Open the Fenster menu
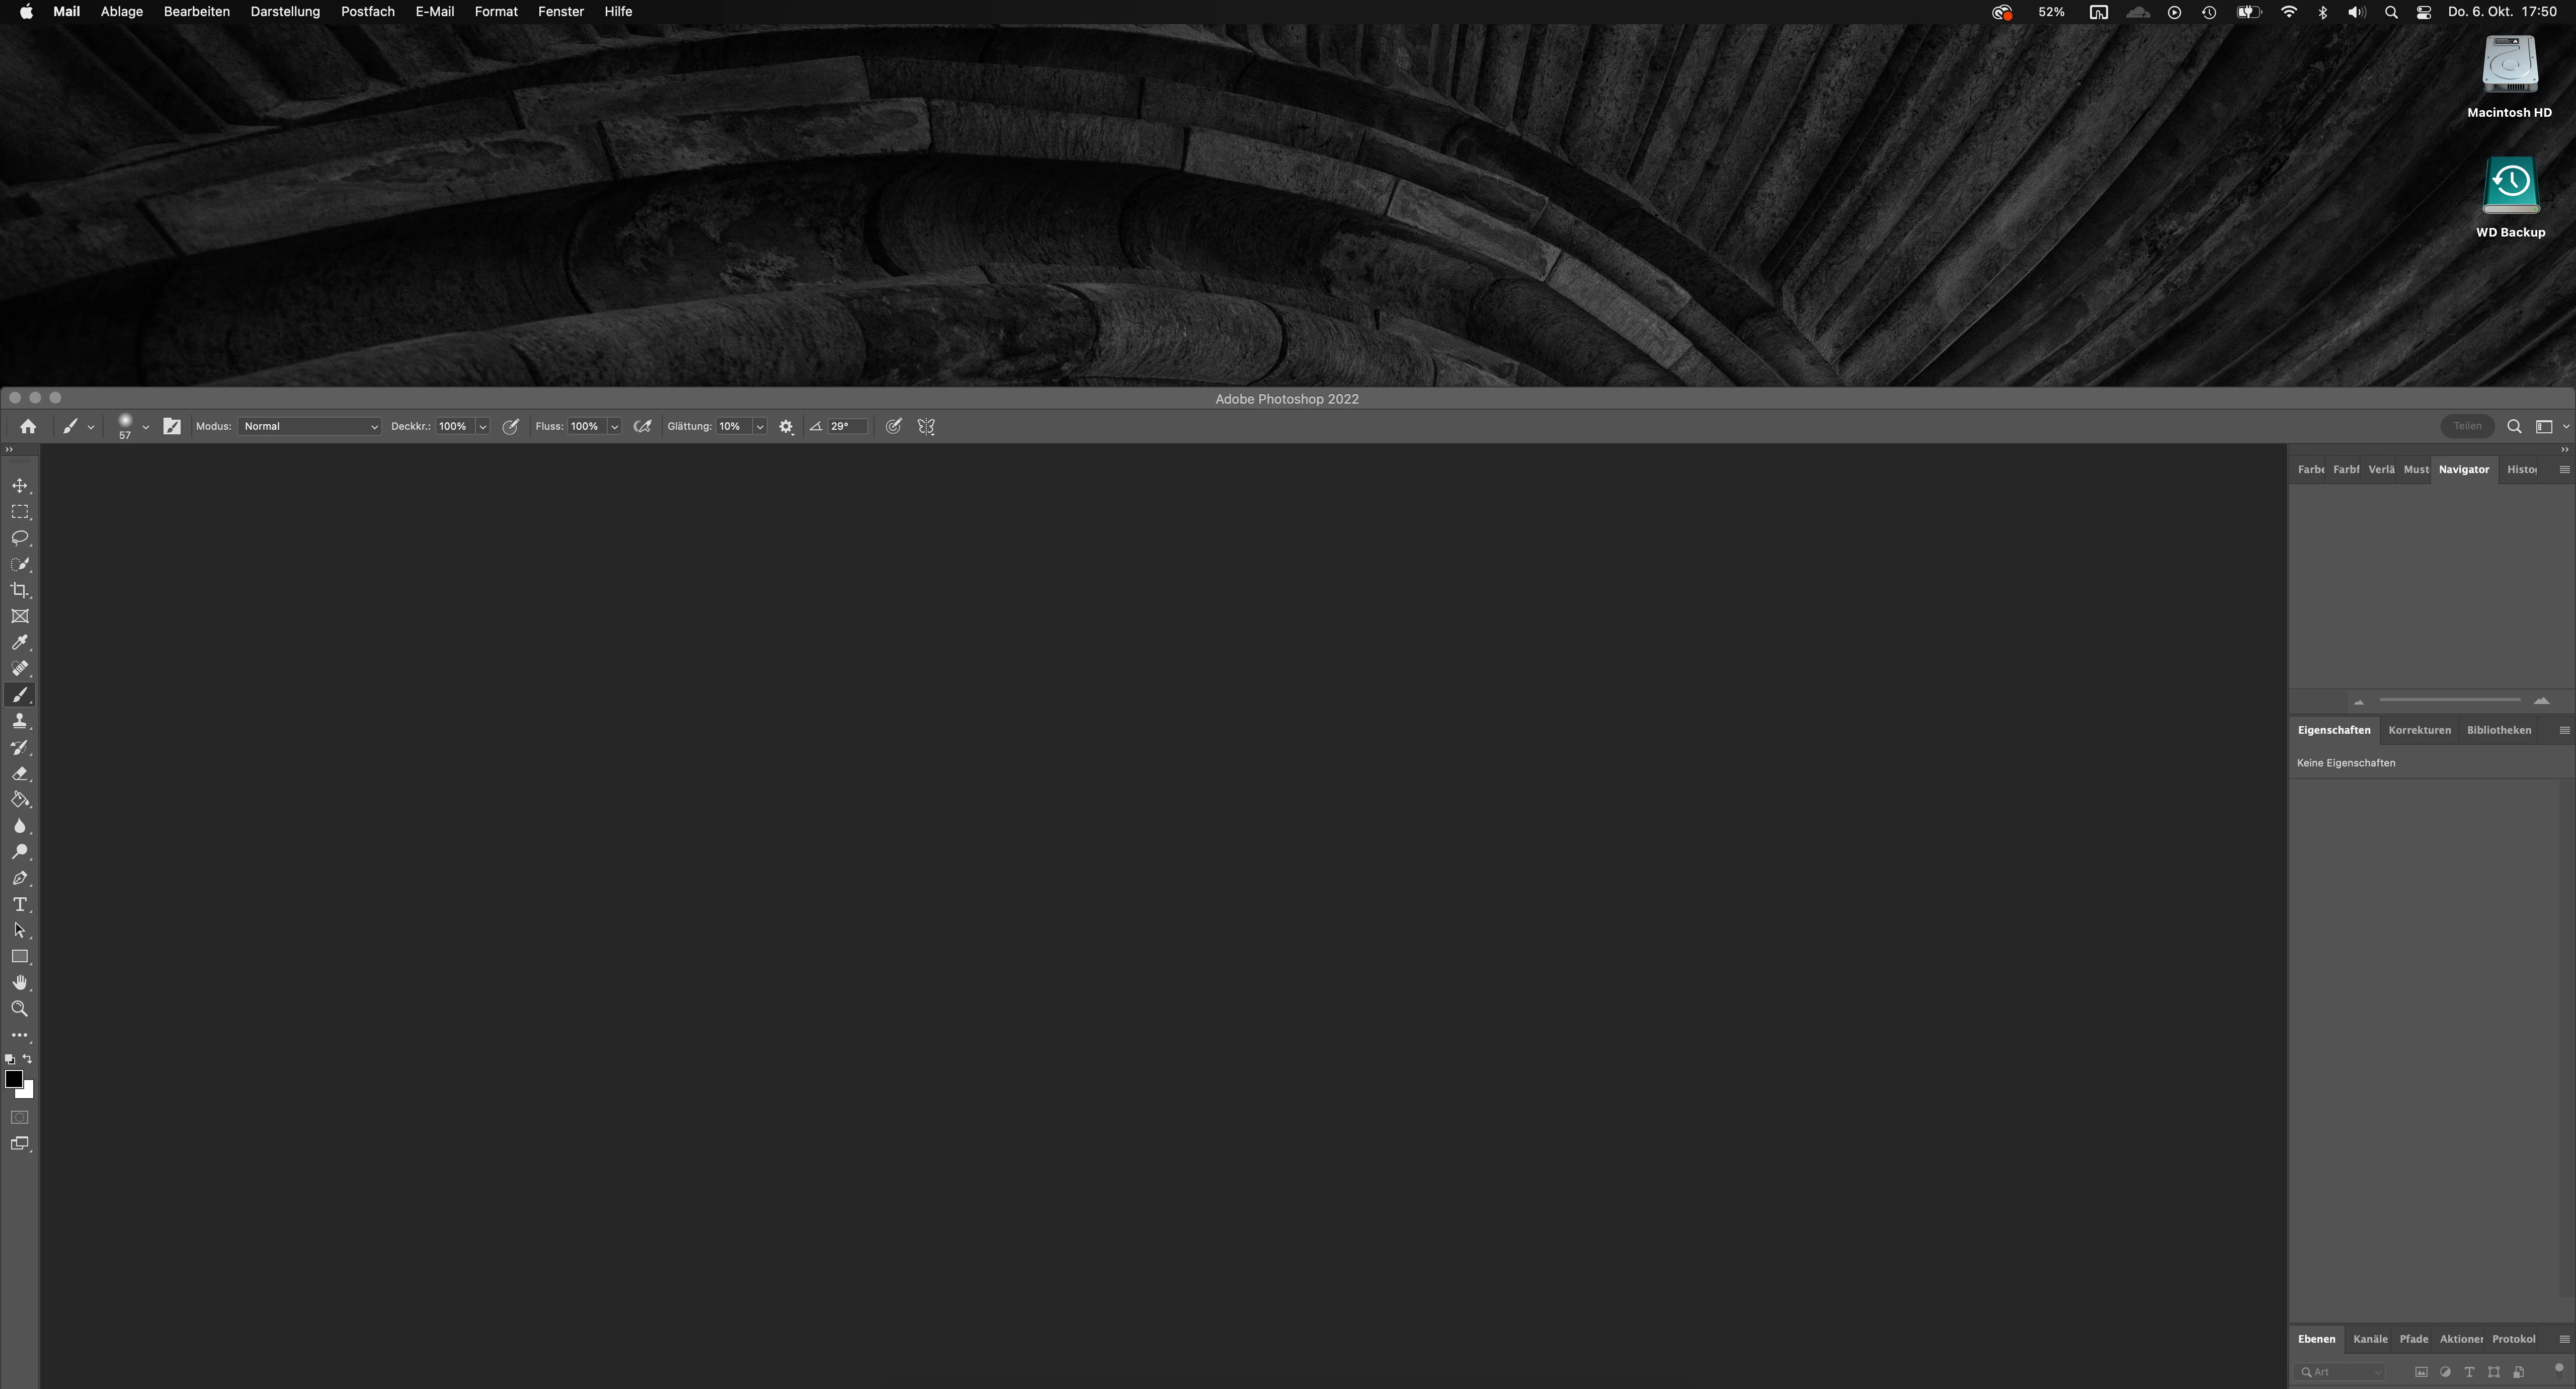The width and height of the screenshot is (2576, 1389). (x=560, y=12)
